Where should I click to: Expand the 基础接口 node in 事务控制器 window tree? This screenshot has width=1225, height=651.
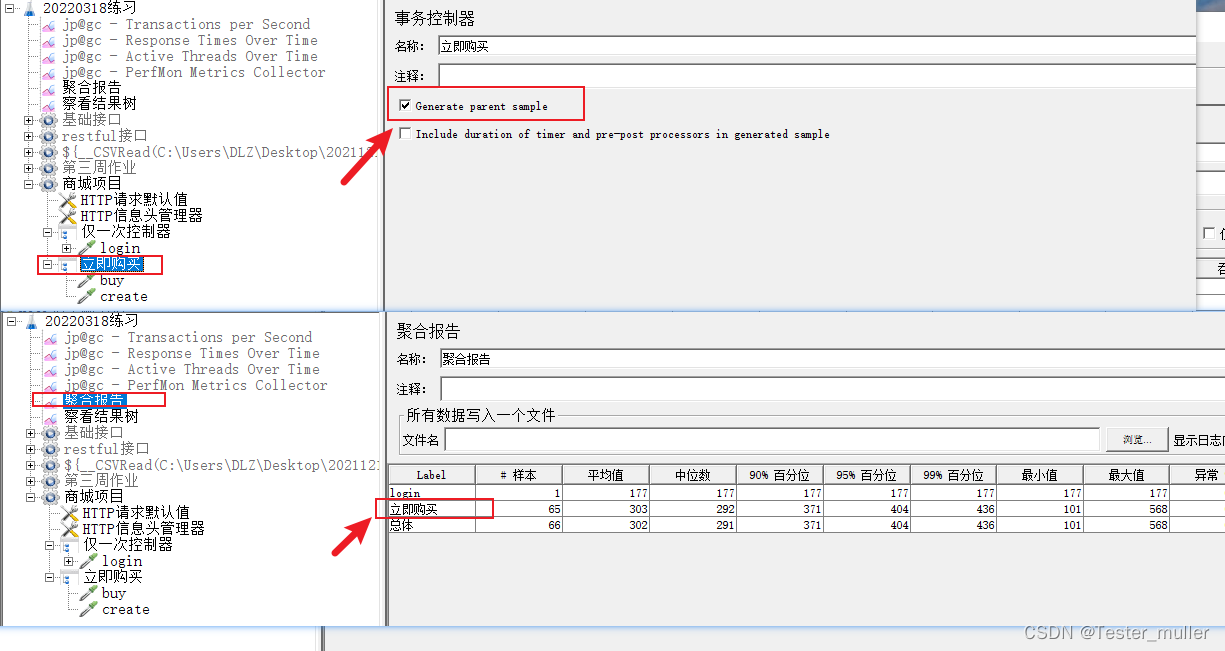29,120
